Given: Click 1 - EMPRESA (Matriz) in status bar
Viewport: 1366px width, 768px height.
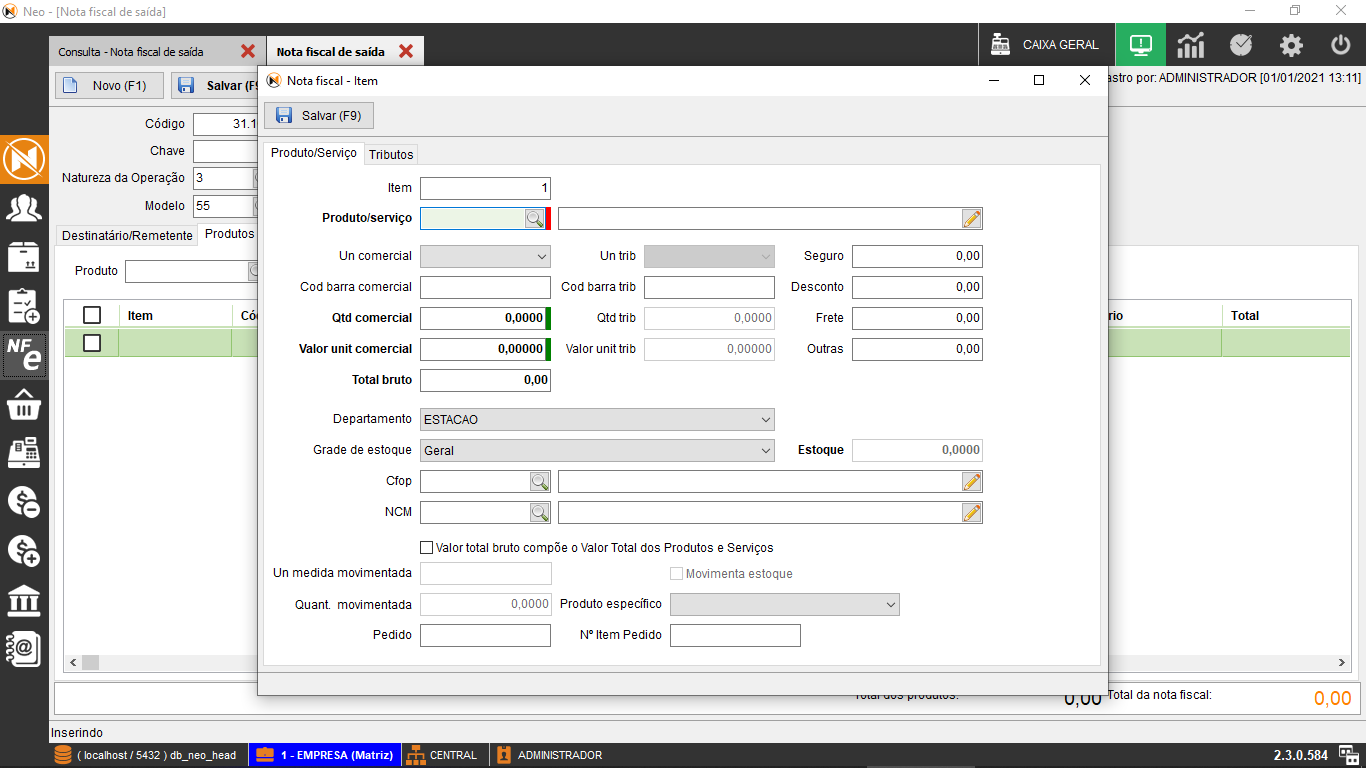Looking at the screenshot, I should (x=324, y=755).
